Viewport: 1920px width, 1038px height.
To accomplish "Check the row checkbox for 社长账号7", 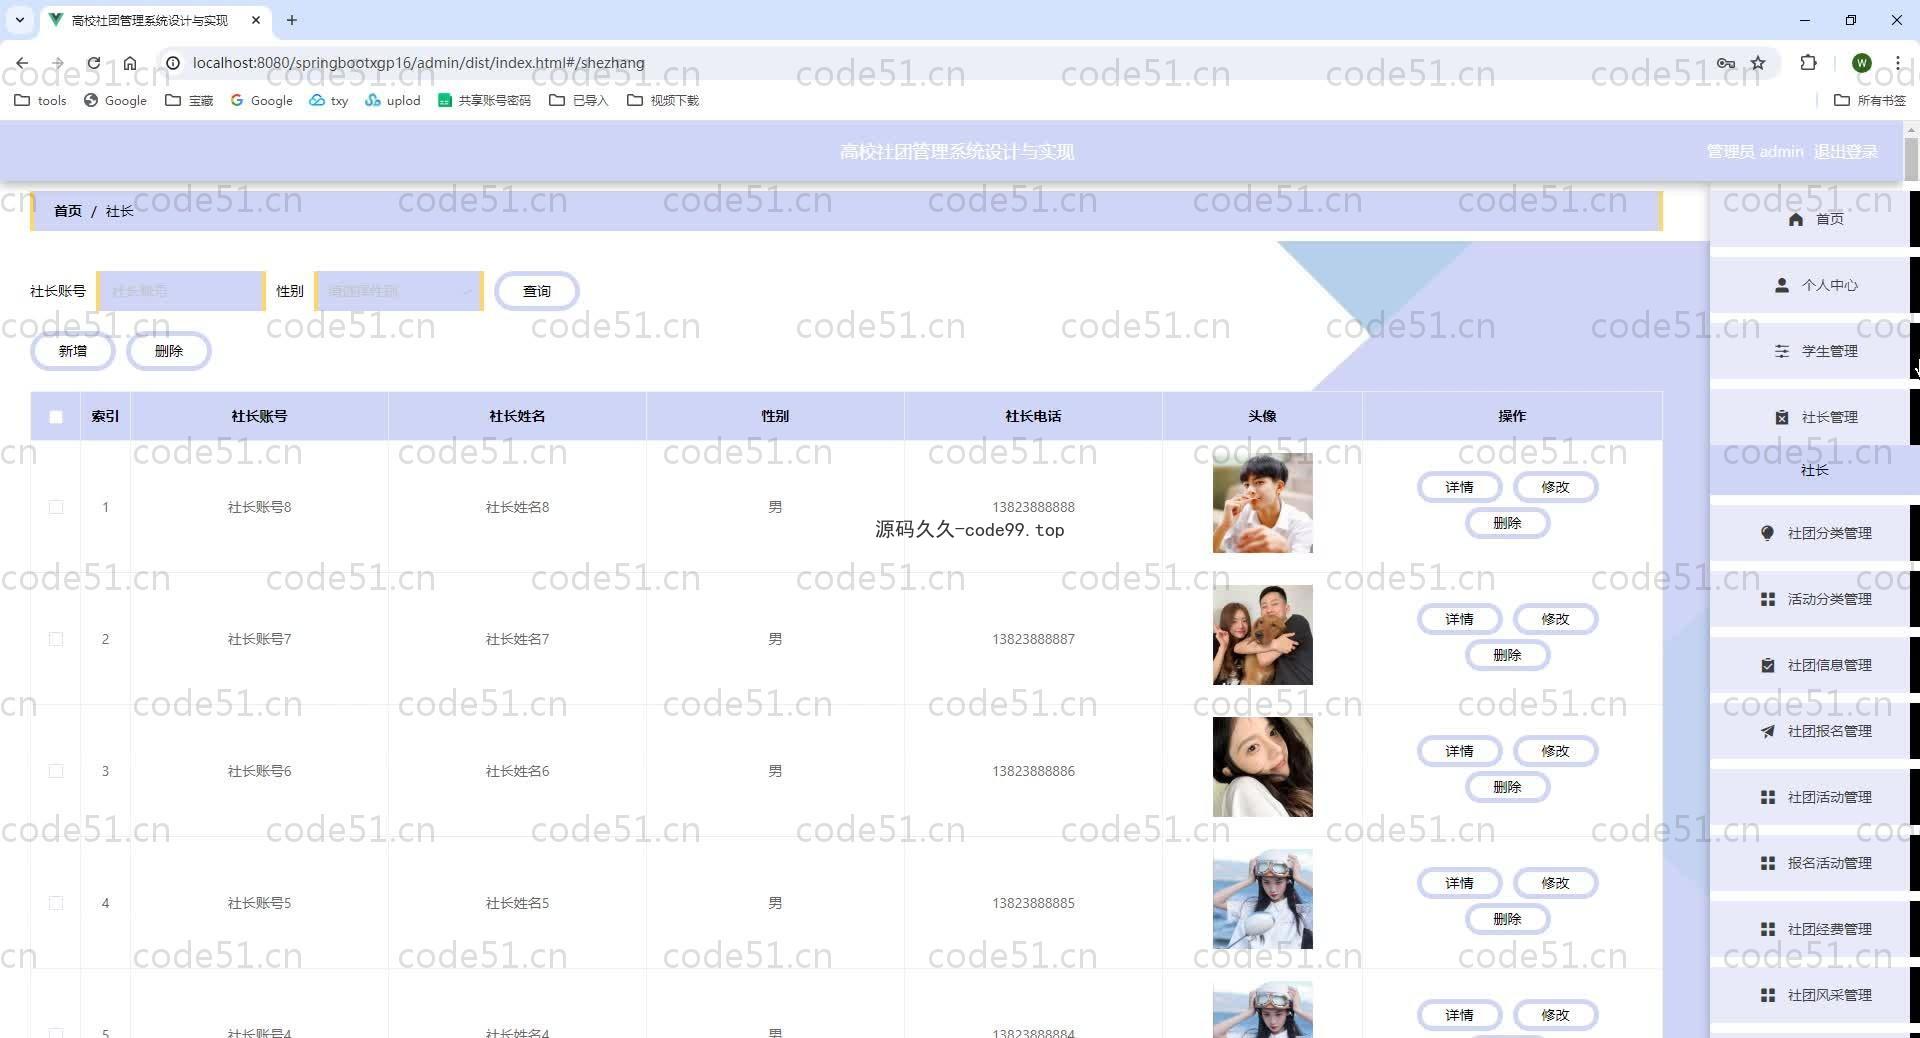I will tap(56, 639).
